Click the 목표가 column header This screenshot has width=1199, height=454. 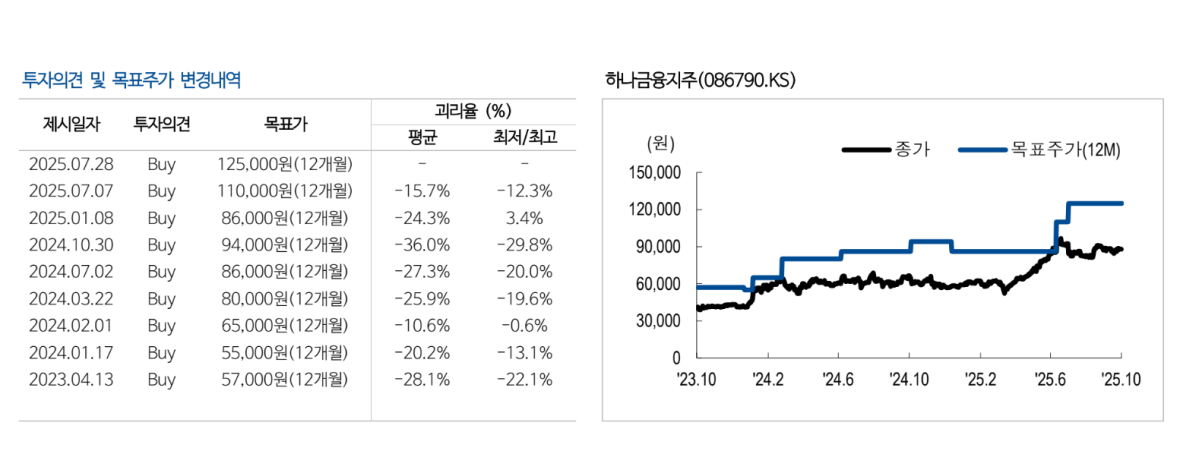[285, 125]
